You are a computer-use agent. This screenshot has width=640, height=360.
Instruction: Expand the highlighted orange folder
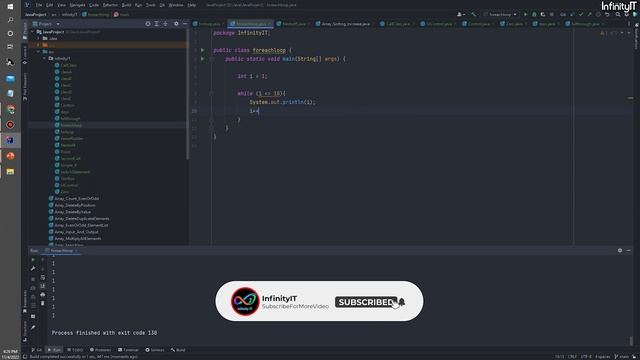click(39, 45)
